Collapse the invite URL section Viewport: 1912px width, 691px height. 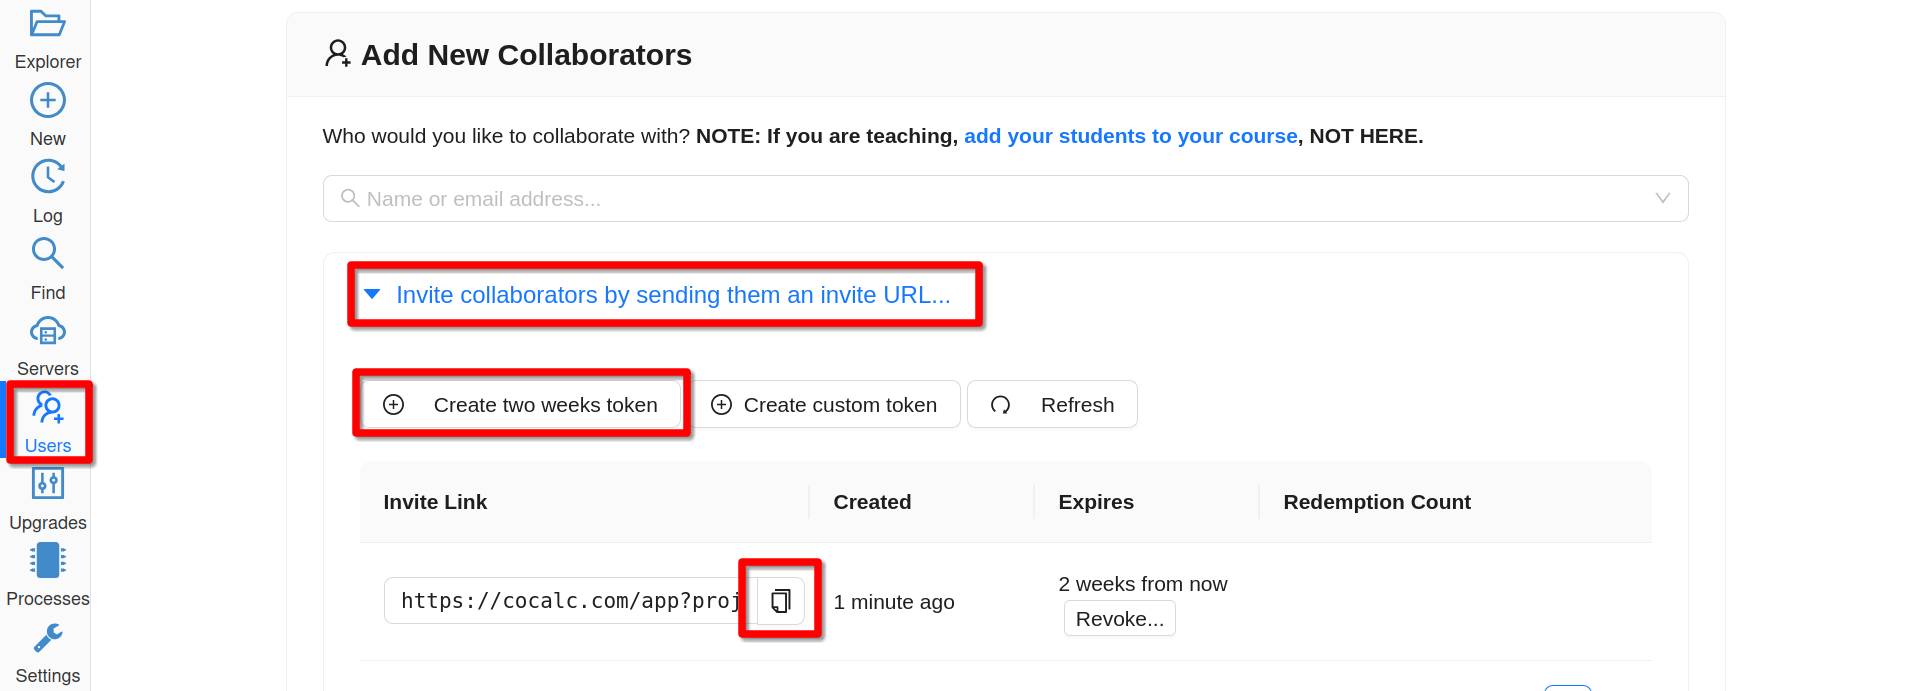(672, 295)
